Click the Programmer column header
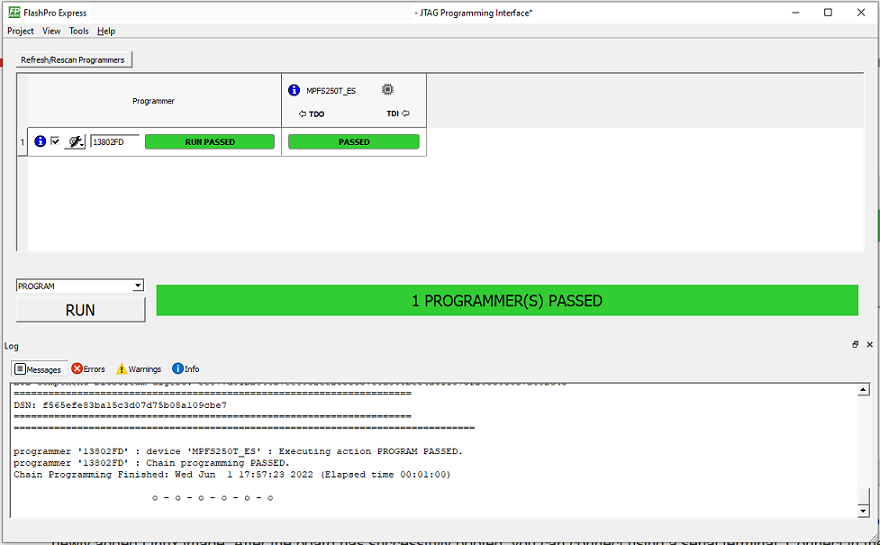880x545 pixels. pos(154,101)
